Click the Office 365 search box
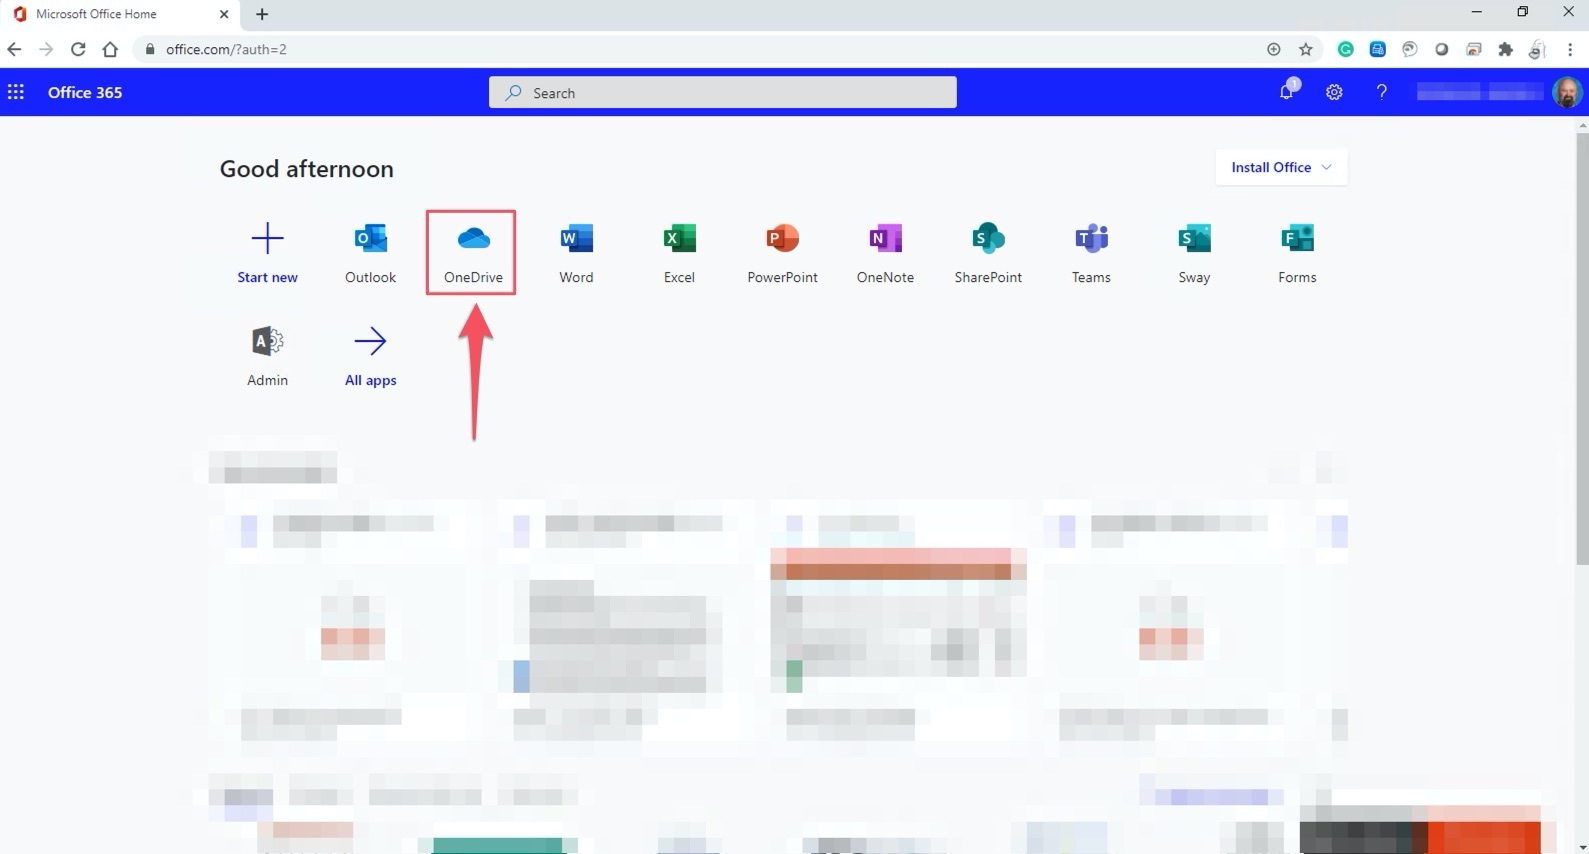The image size is (1589, 854). coord(722,92)
